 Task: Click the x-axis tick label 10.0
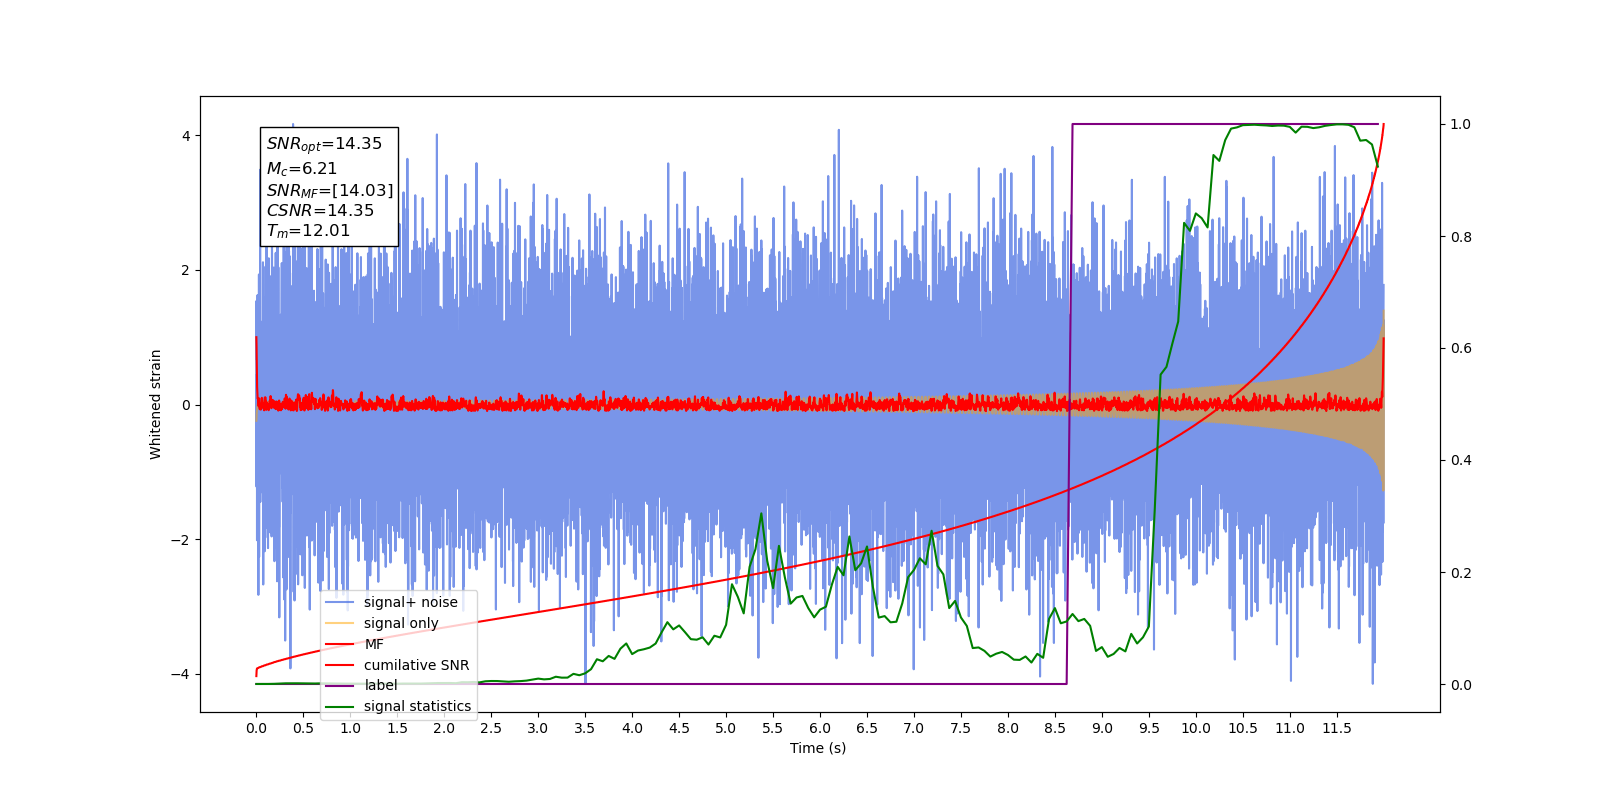1196,728
